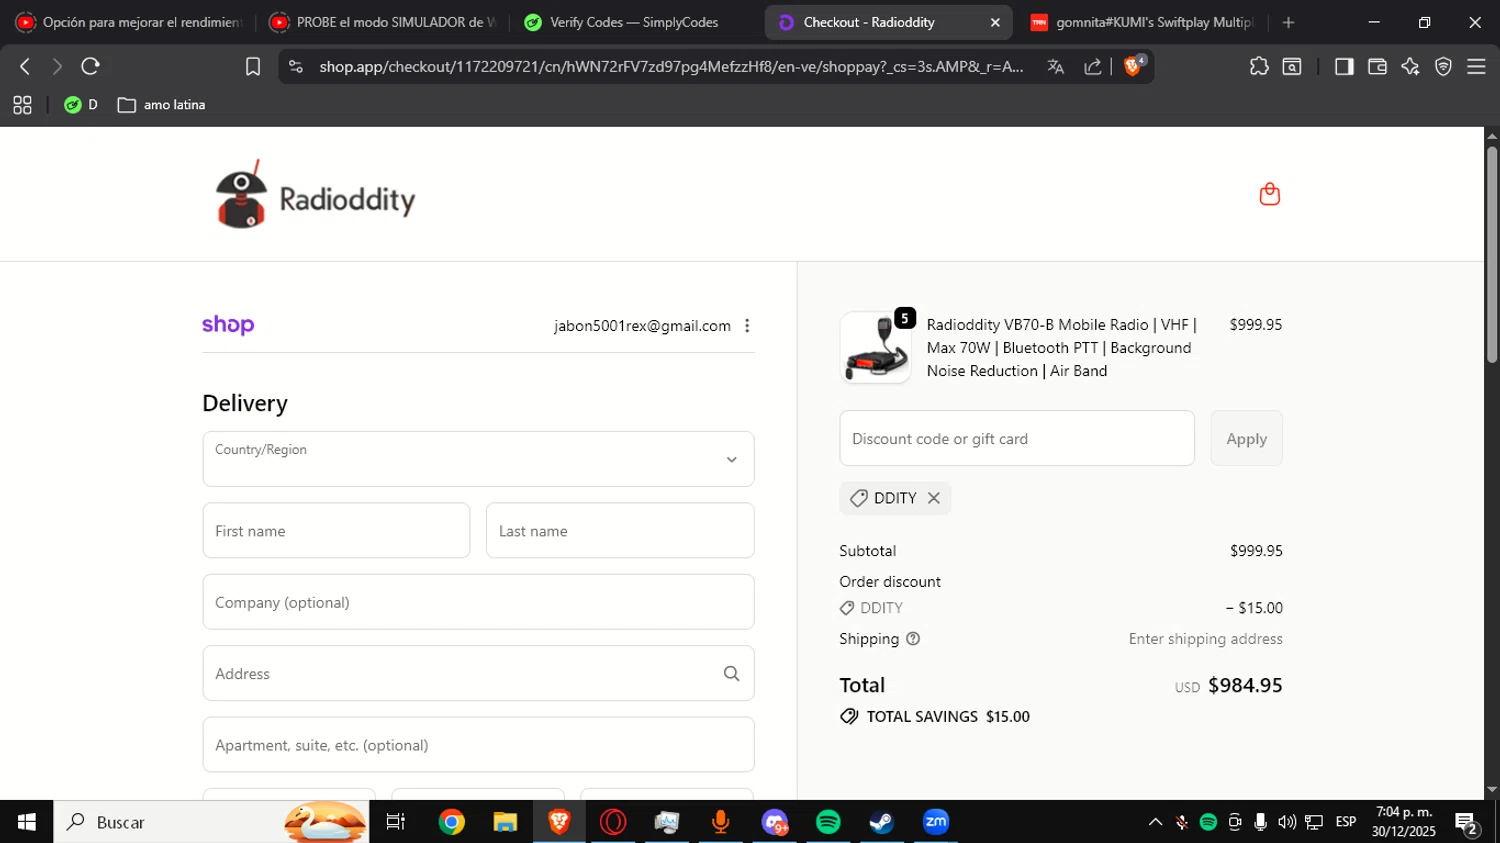Viewport: 1500px width, 843px height.
Task: Click the Last name field
Action: point(620,530)
